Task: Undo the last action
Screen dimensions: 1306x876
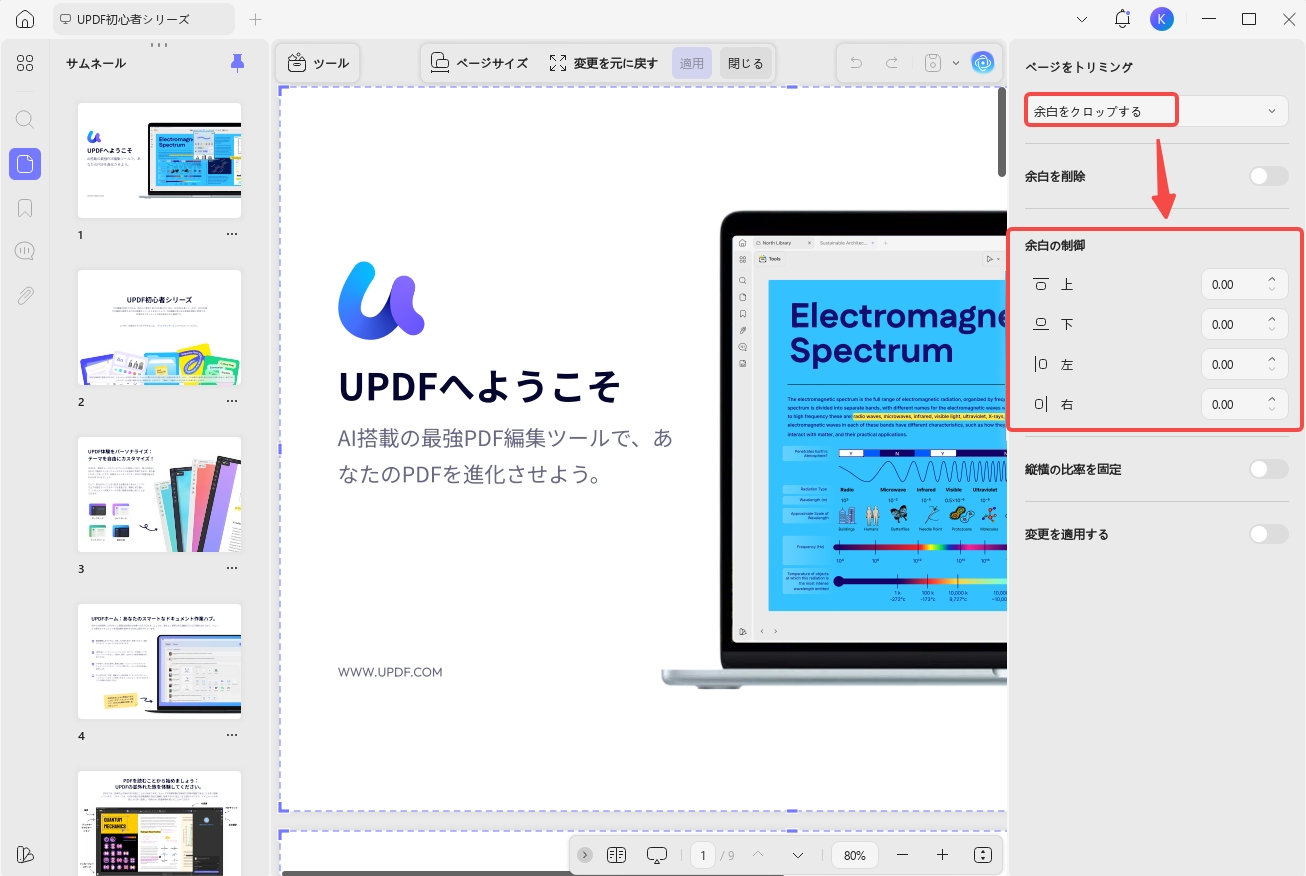Action: pyautogui.click(x=856, y=63)
